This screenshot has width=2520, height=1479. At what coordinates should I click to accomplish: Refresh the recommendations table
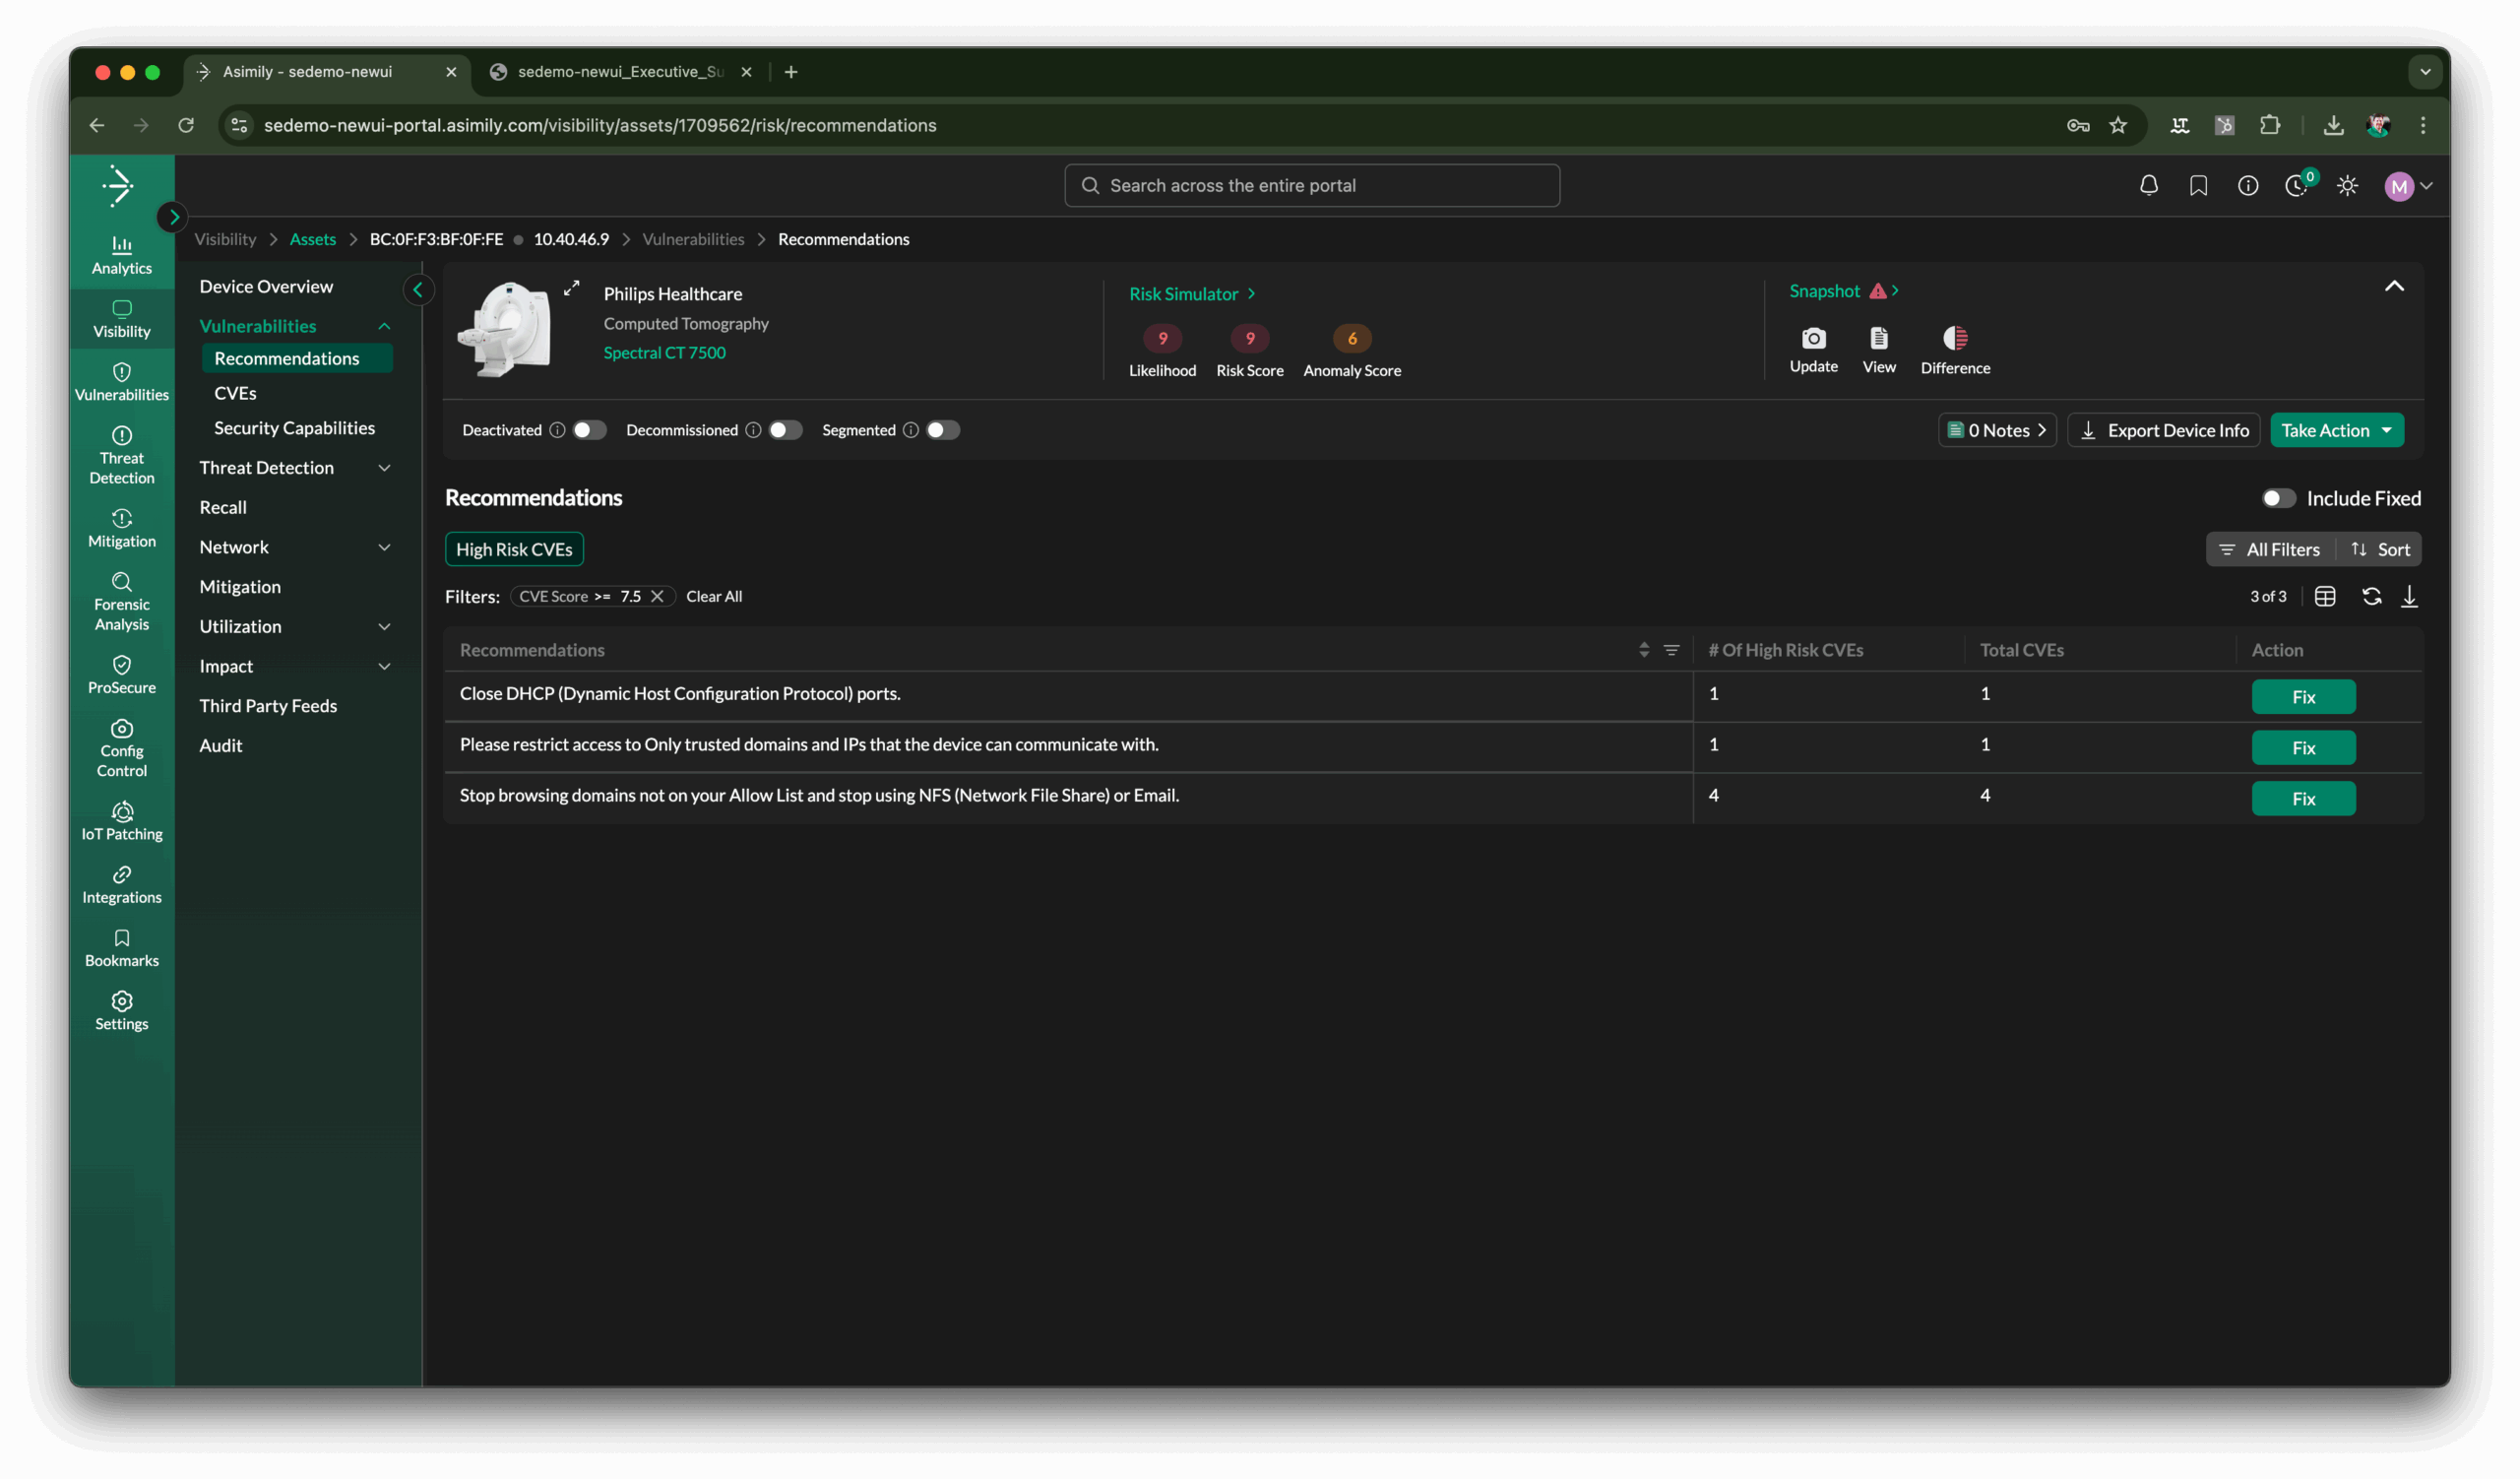coord(2371,596)
